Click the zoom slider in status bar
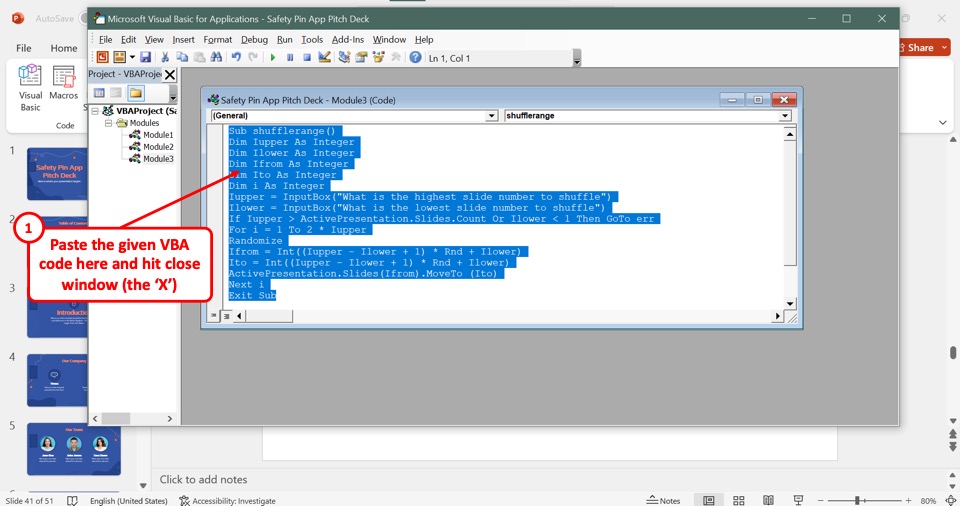 pyautogui.click(x=864, y=500)
